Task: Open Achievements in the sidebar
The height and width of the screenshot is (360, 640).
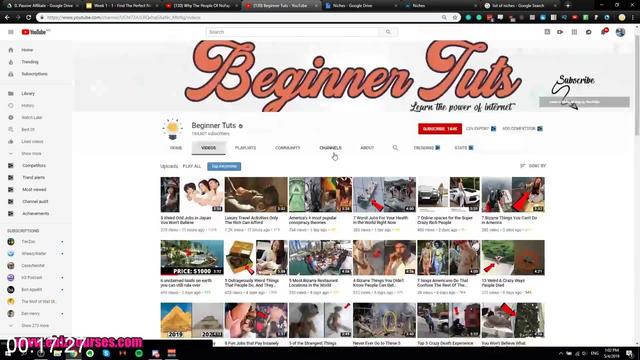Action: coord(35,213)
